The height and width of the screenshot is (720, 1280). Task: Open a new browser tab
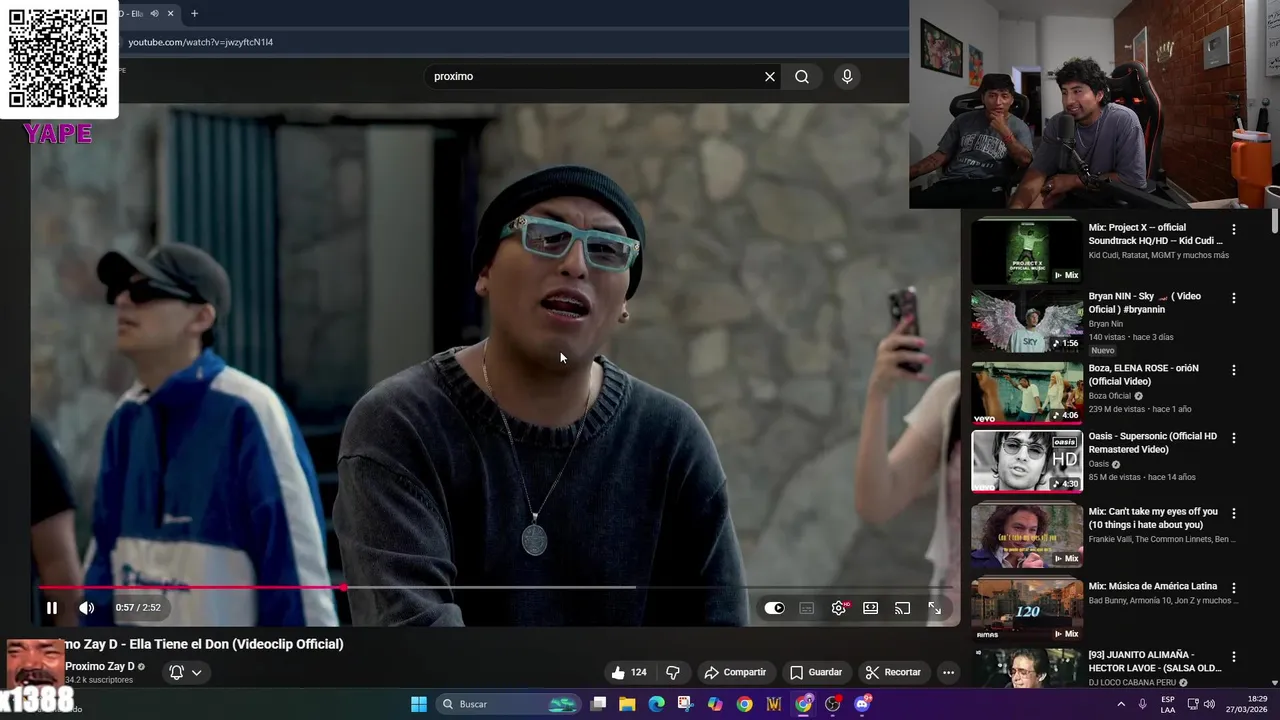[x=194, y=13]
